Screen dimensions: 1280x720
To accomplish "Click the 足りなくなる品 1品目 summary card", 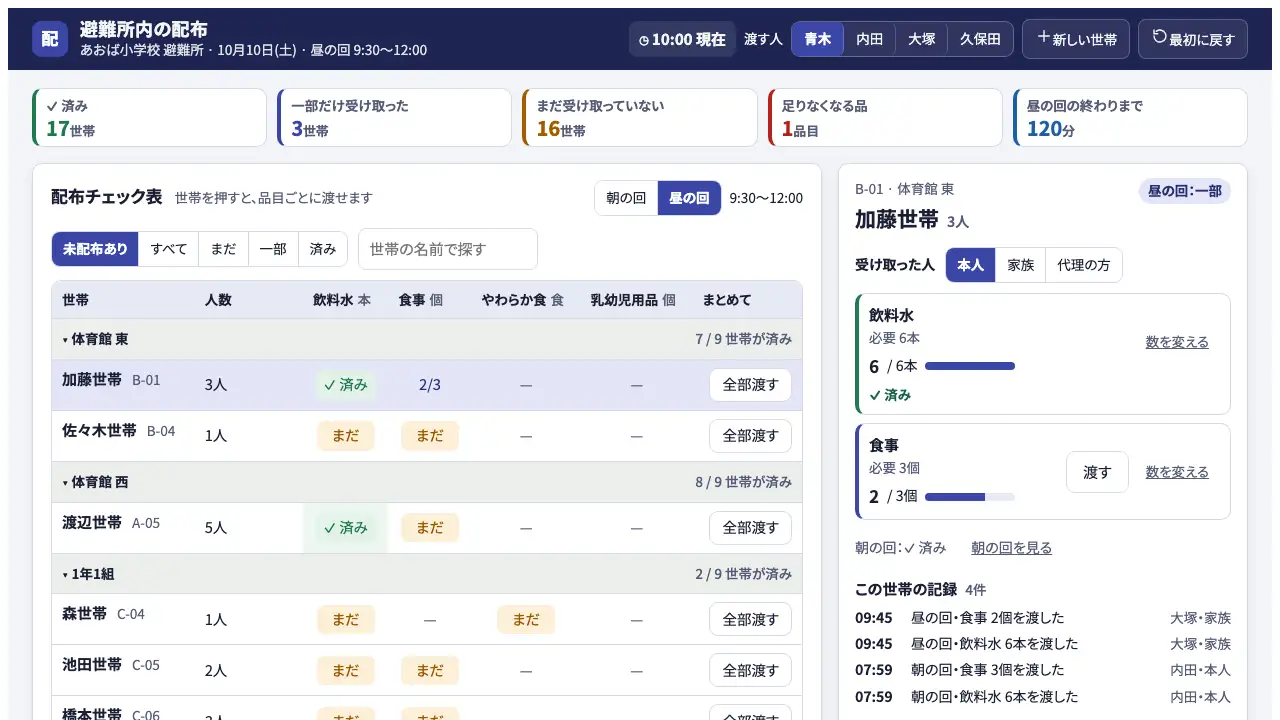I will [885, 118].
